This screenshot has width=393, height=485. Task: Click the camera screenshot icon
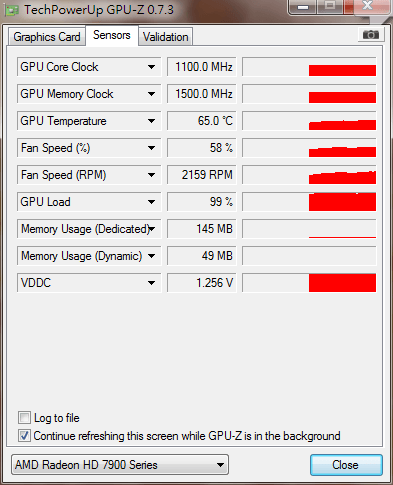(x=371, y=34)
